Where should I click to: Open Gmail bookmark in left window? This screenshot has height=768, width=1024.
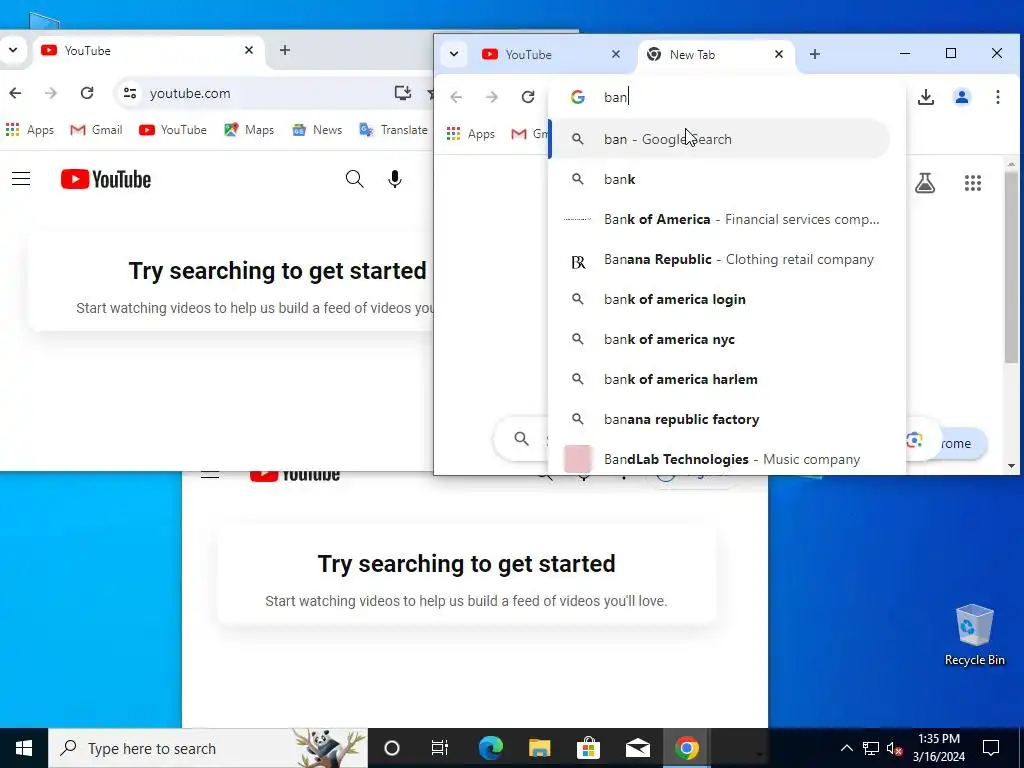coord(96,130)
